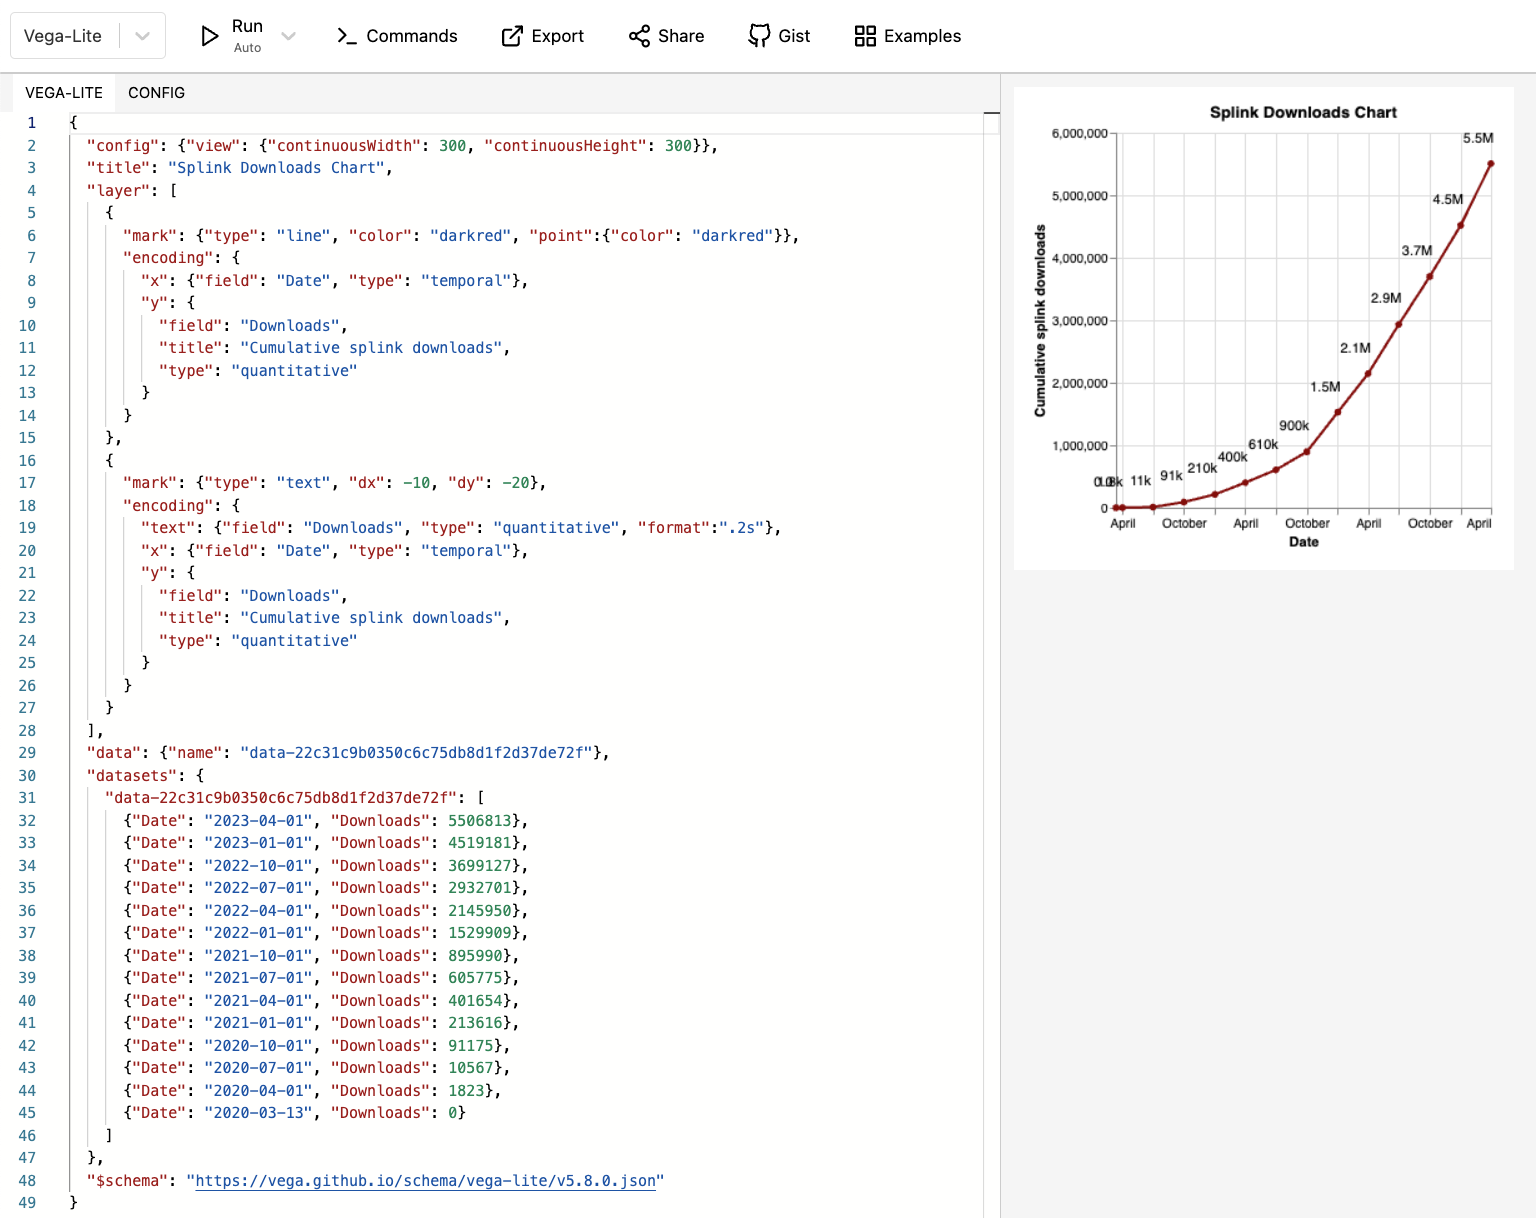1536x1218 pixels.
Task: Open the Gist dialog
Action: (x=779, y=36)
